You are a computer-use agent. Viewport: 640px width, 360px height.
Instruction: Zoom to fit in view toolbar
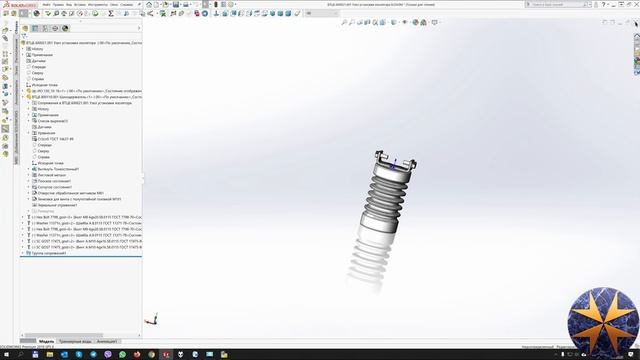pos(344,22)
